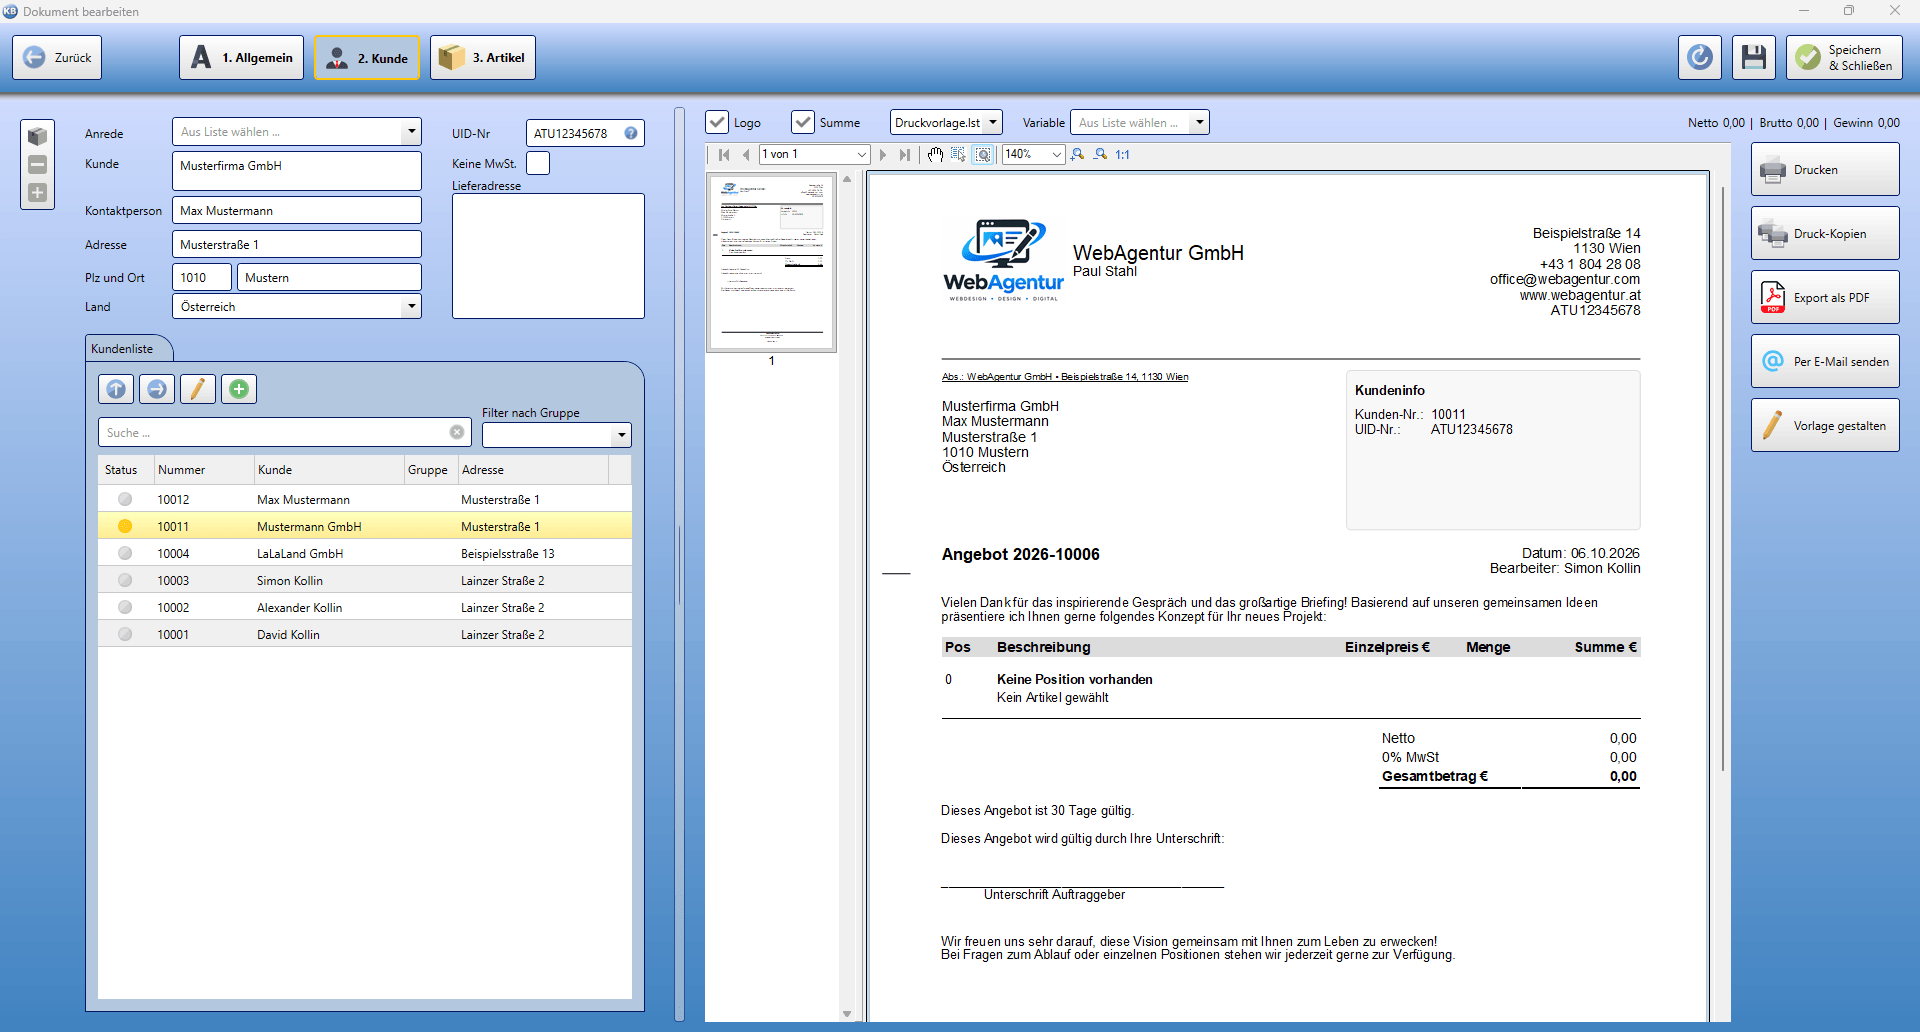
Task: Click status indicator for customer 10001
Action: click(125, 634)
